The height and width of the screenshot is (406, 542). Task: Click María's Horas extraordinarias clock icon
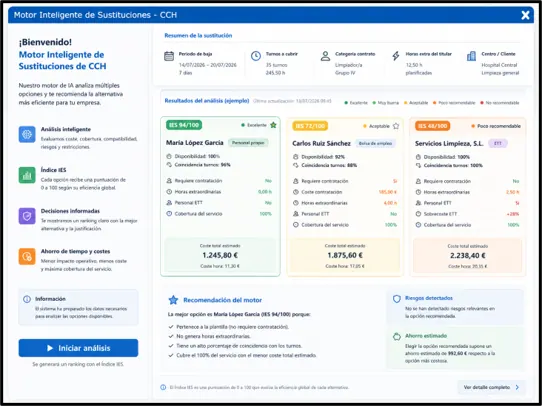(169, 192)
